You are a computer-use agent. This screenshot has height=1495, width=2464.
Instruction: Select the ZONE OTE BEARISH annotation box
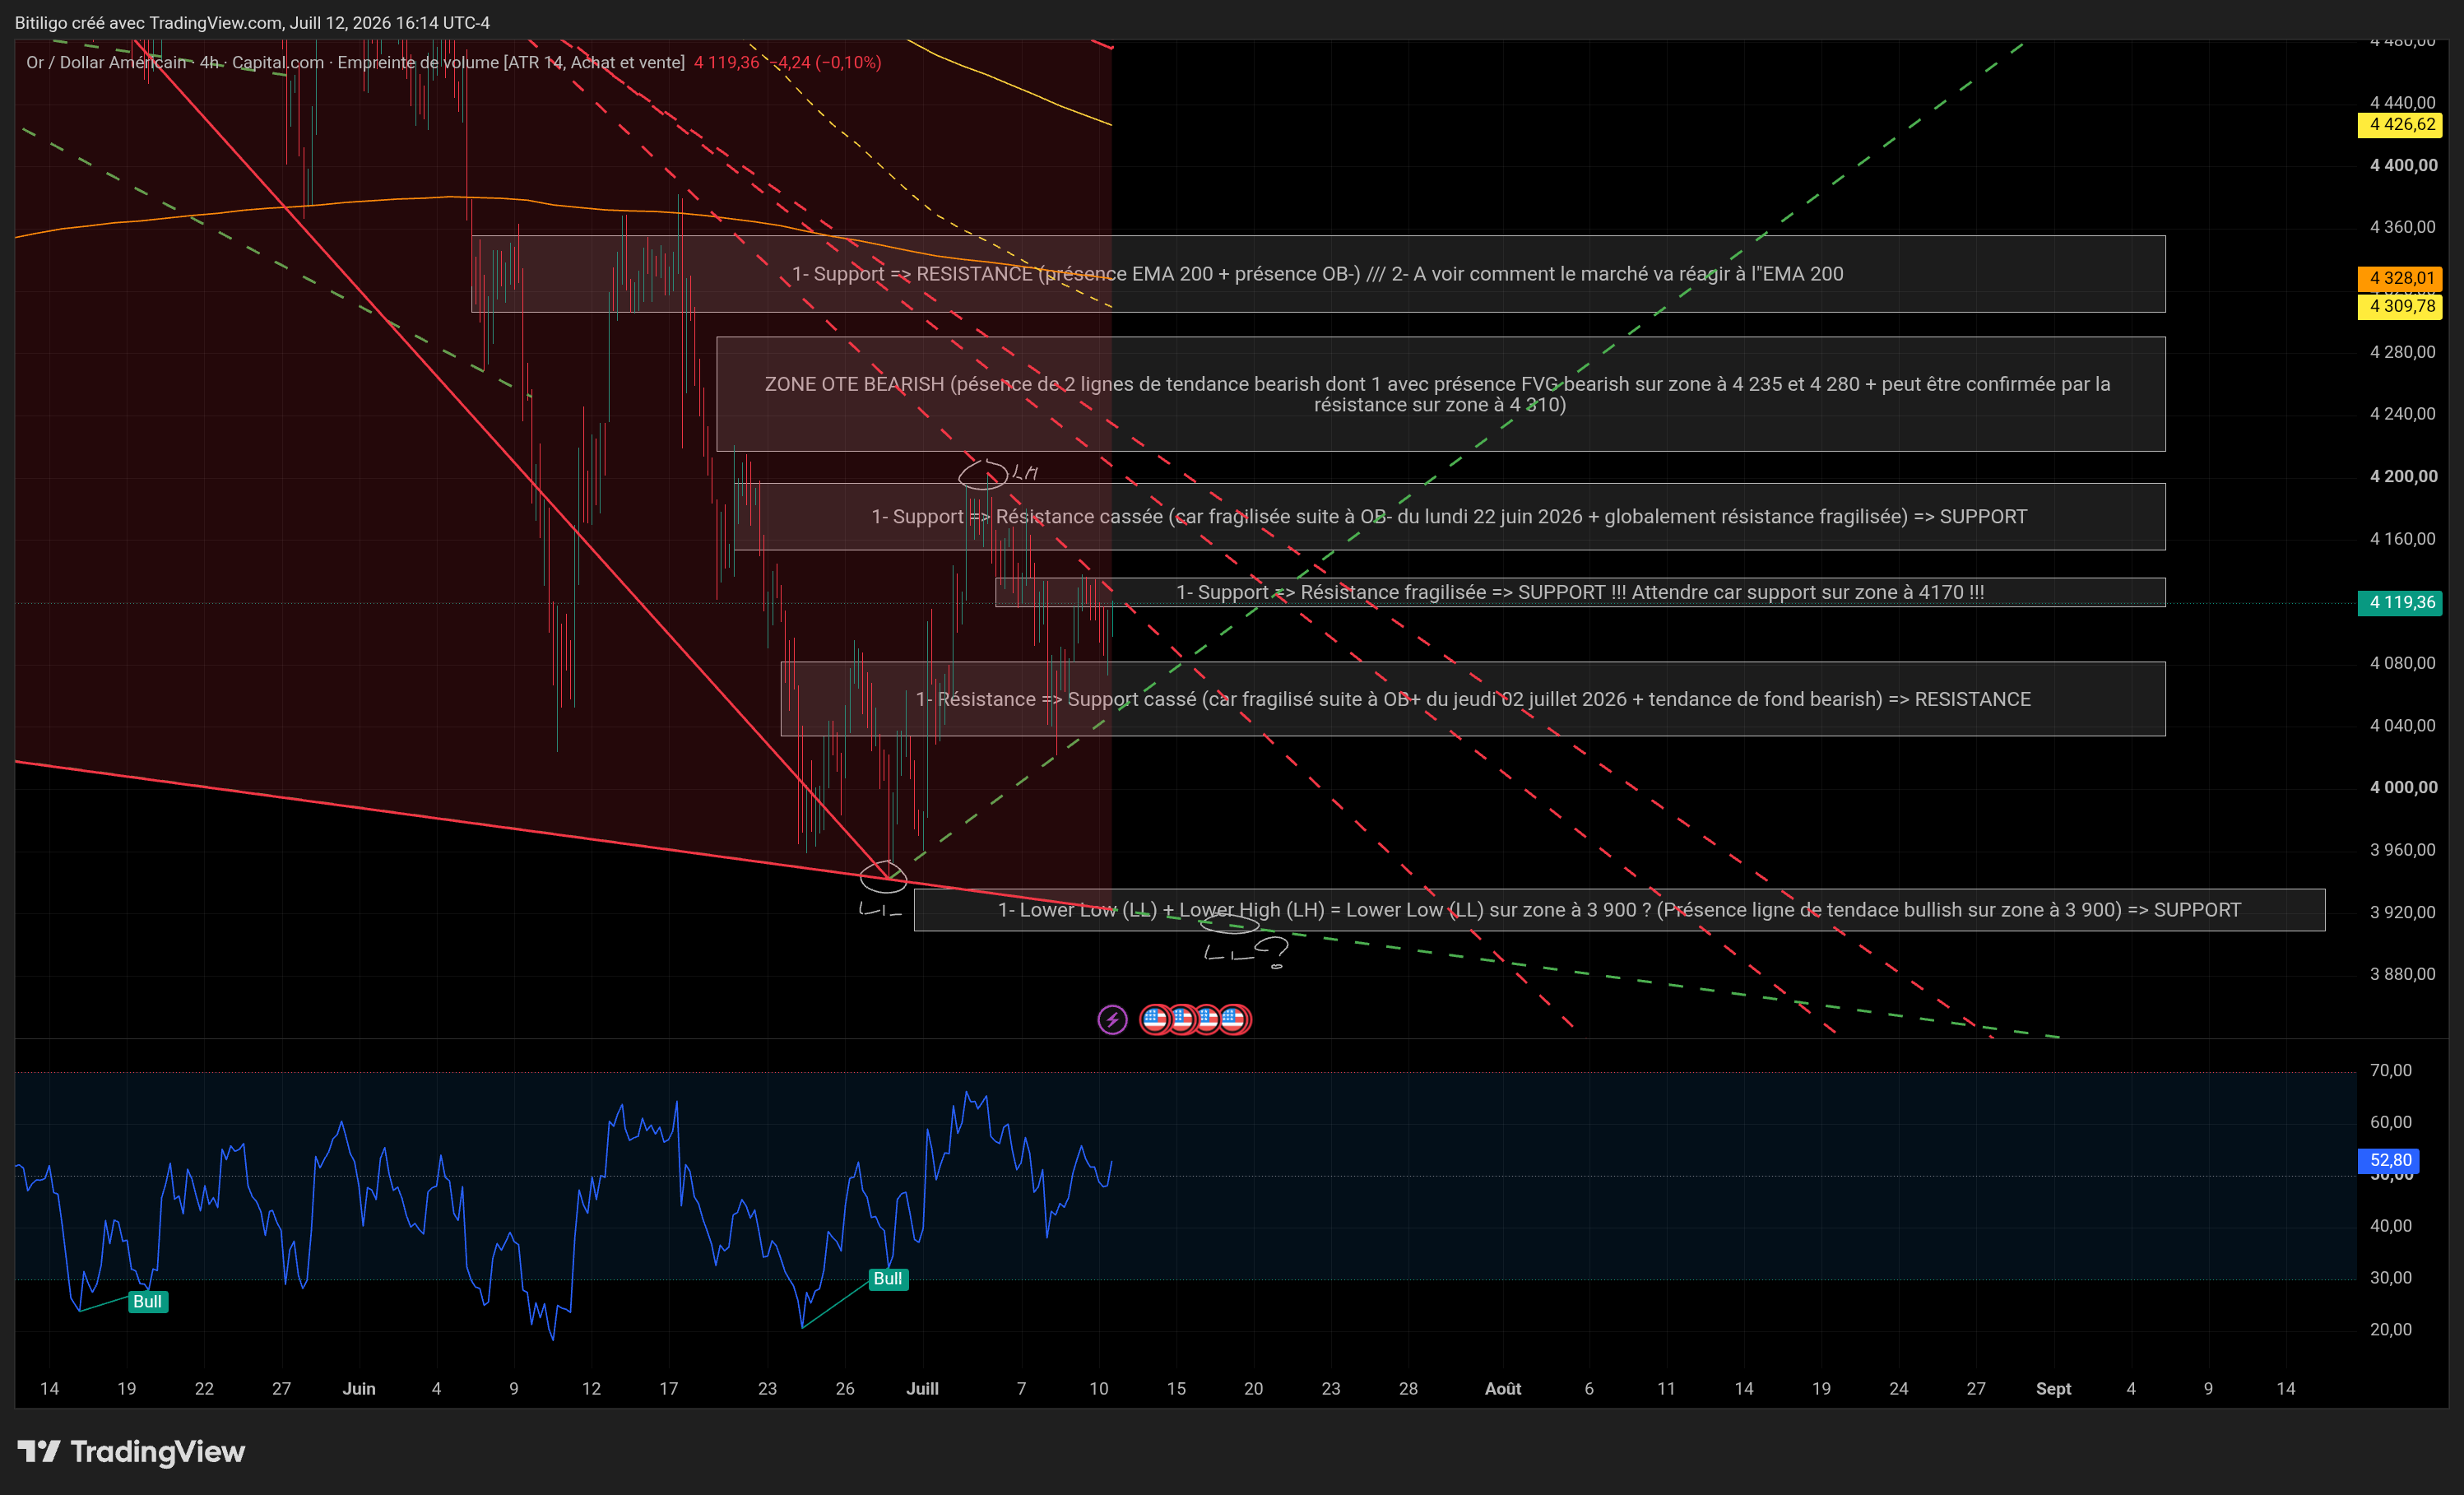click(x=1441, y=394)
